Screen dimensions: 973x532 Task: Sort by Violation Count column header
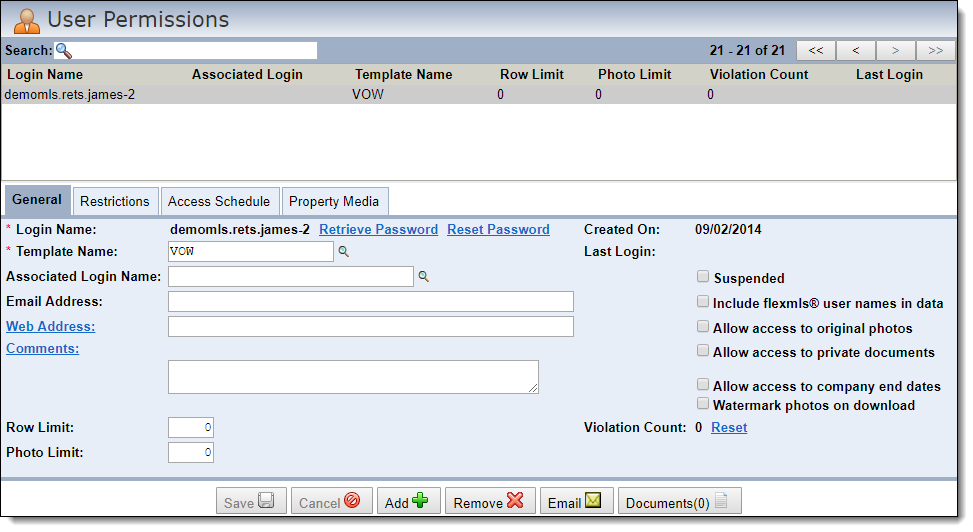point(759,74)
